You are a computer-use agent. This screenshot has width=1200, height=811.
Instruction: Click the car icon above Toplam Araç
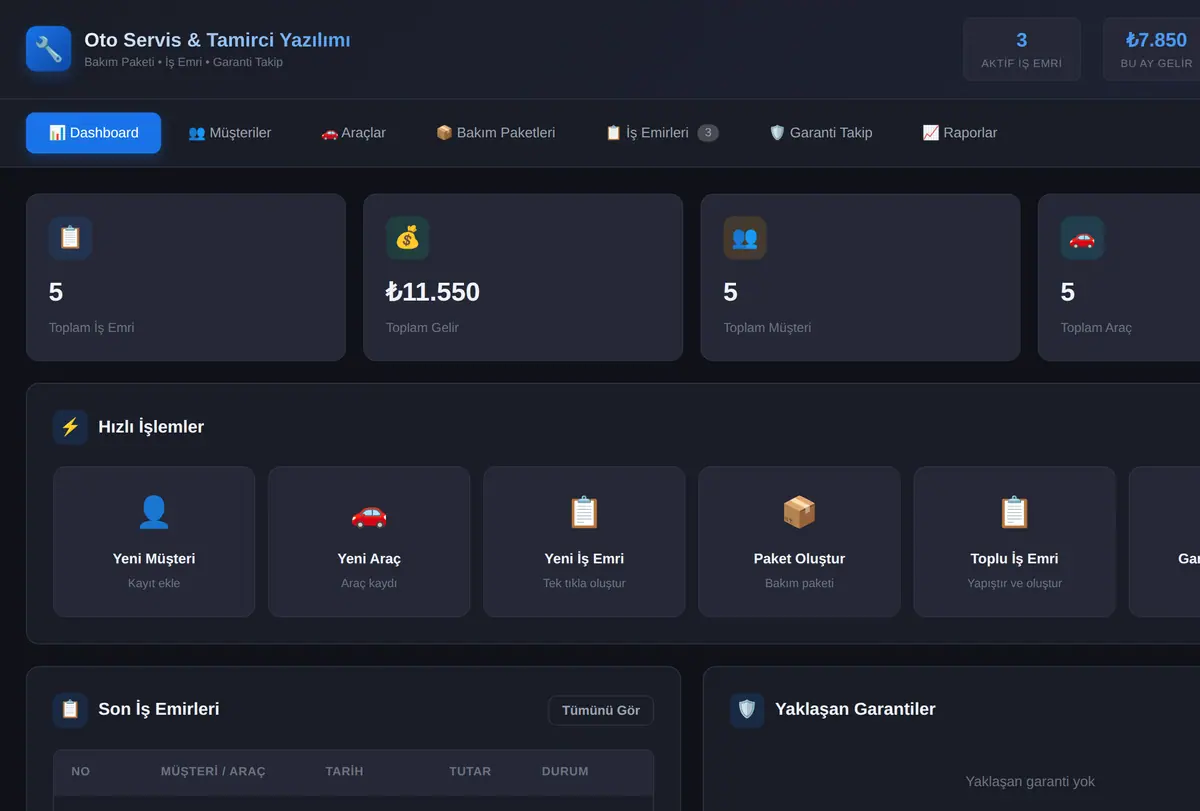(1082, 238)
